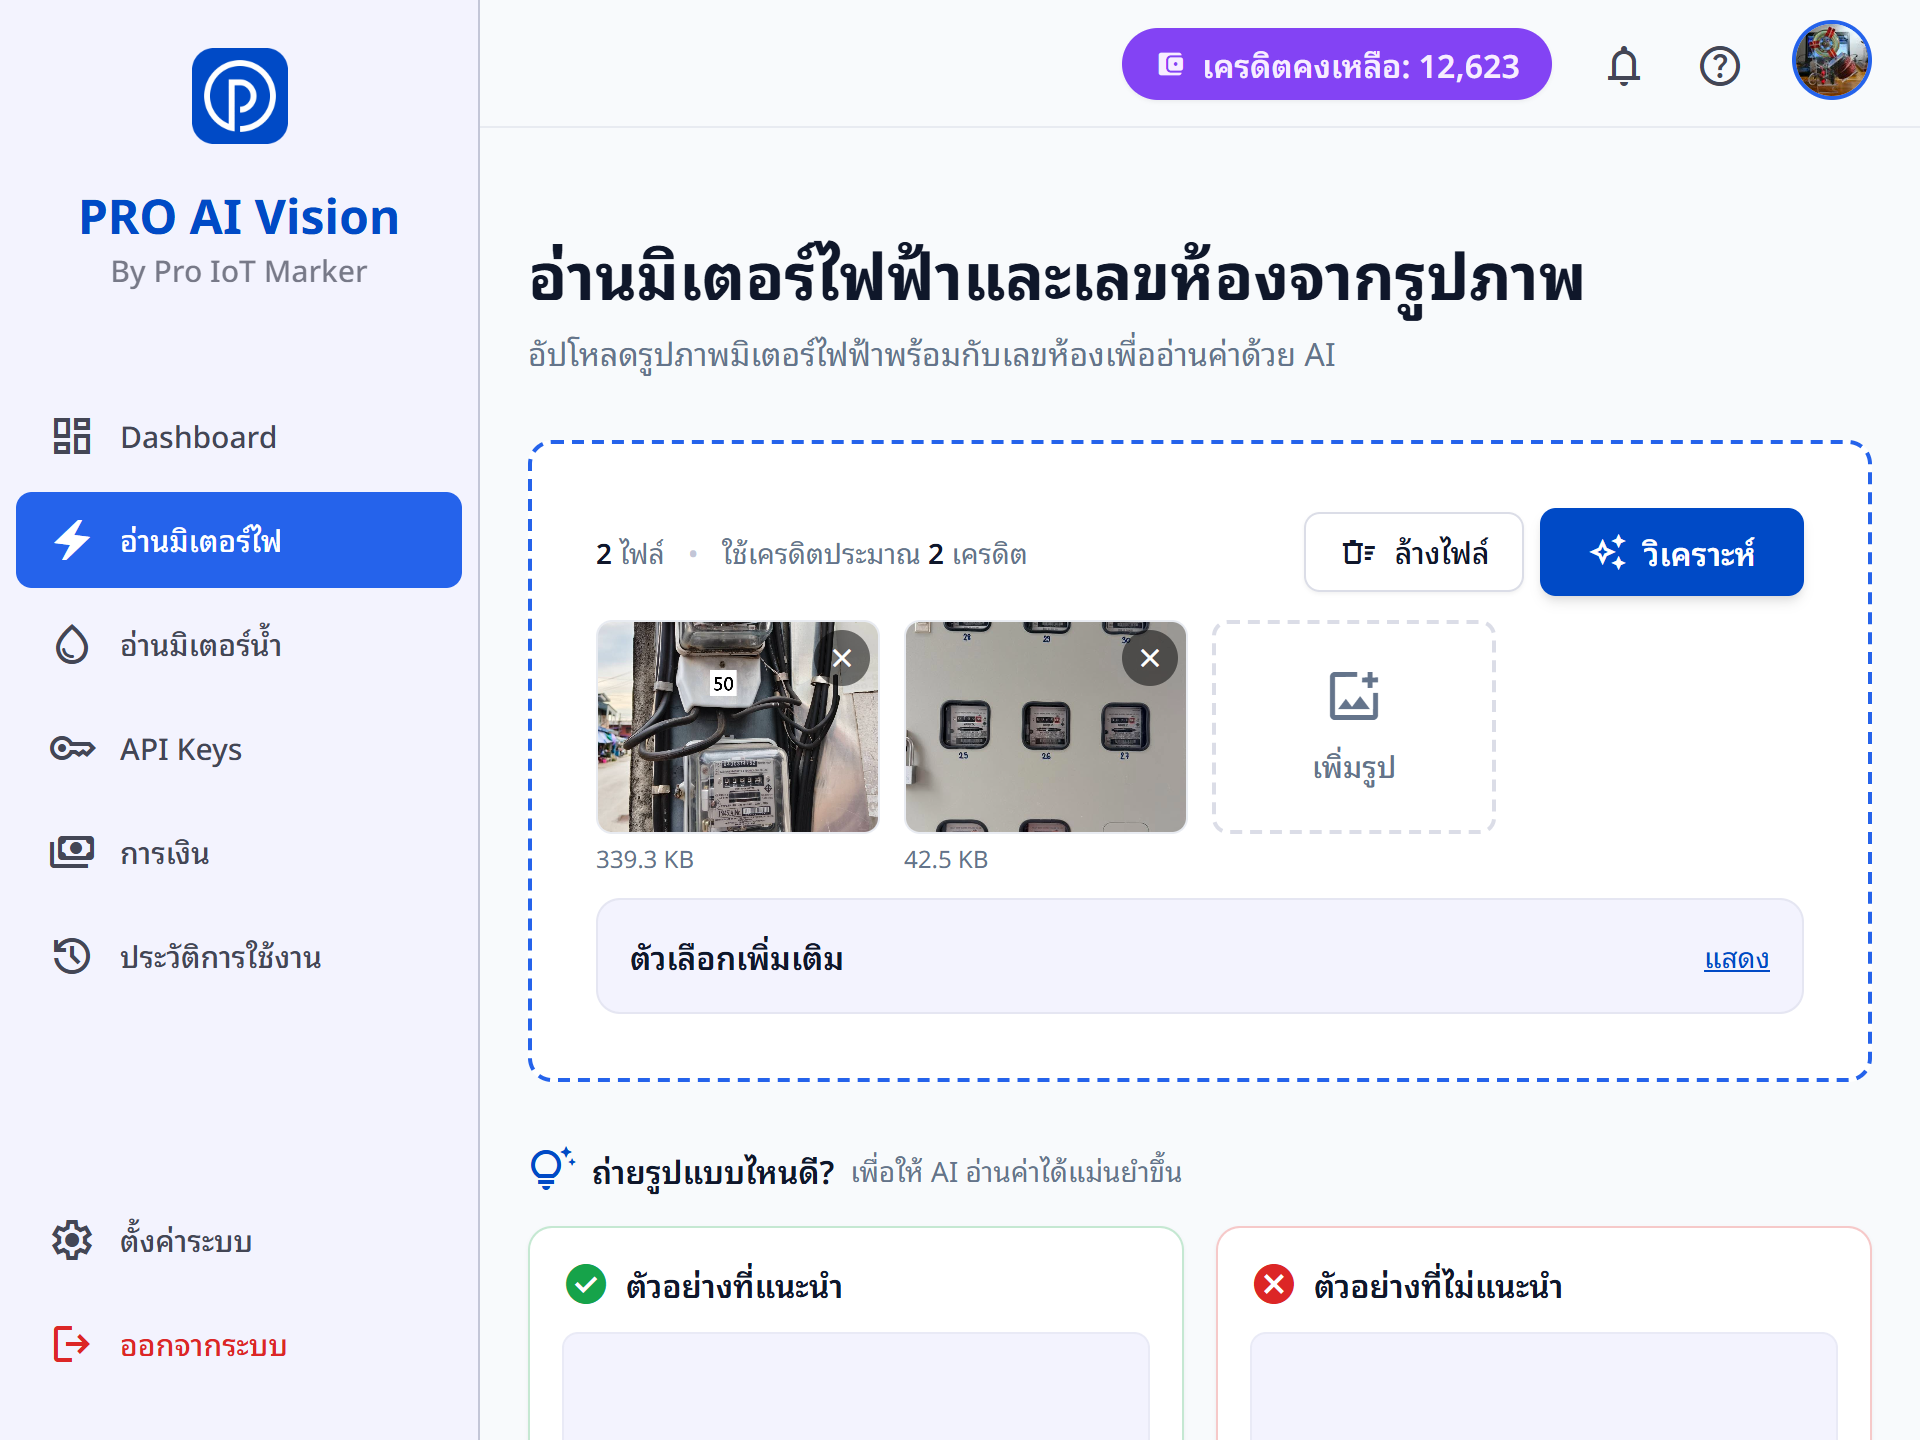
Task: Click the วิเคราะห์ analyze button
Action: click(1672, 552)
